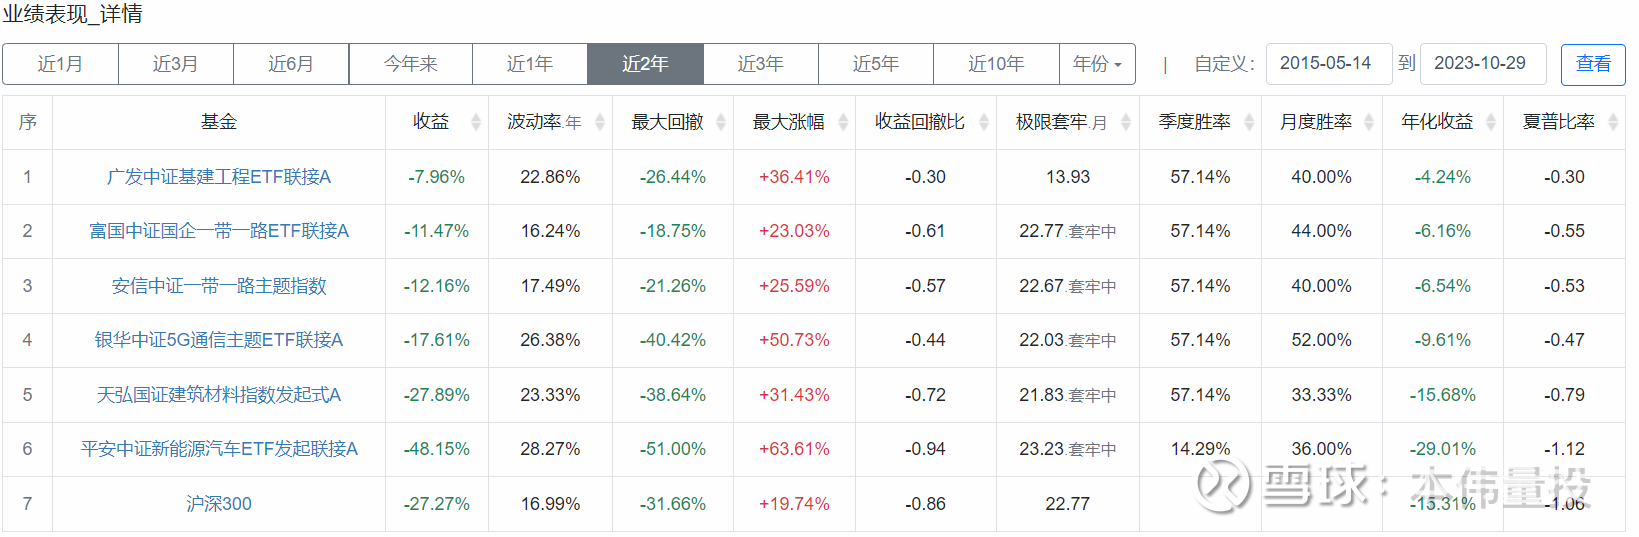Sort by 波动率 column arrows
Image resolution: width=1639 pixels, height=537 pixels.
pos(600,122)
